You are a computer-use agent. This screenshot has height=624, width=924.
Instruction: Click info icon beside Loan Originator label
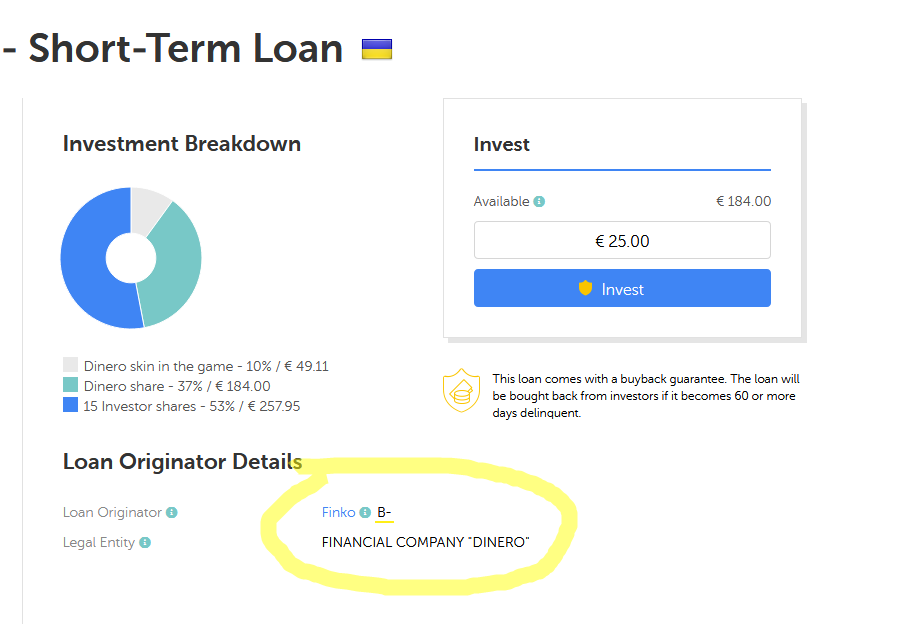pos(172,513)
